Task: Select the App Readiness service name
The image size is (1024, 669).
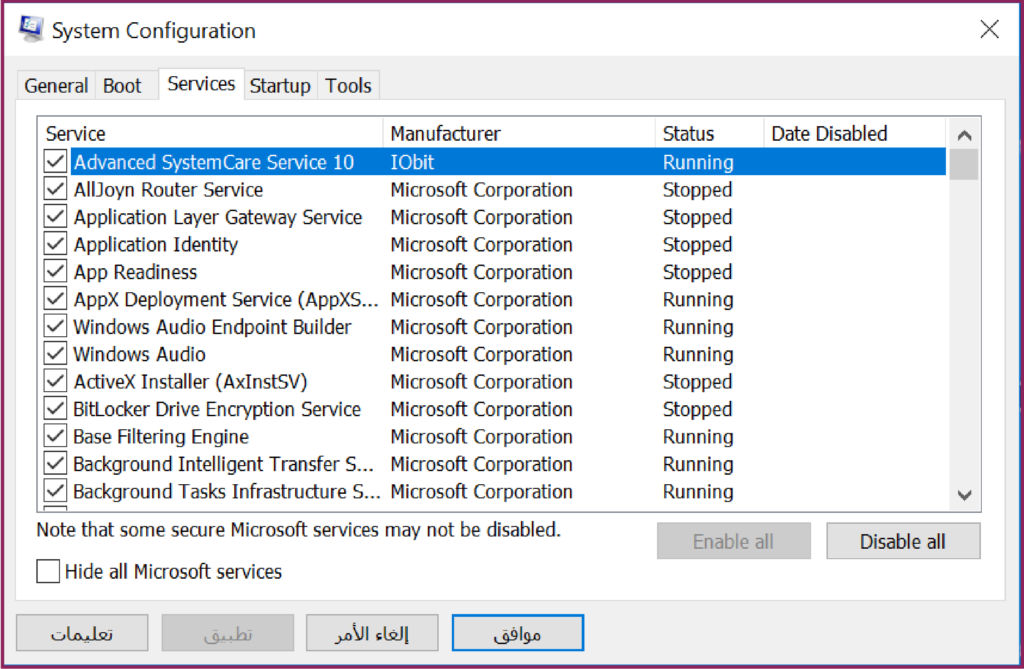Action: click(135, 272)
